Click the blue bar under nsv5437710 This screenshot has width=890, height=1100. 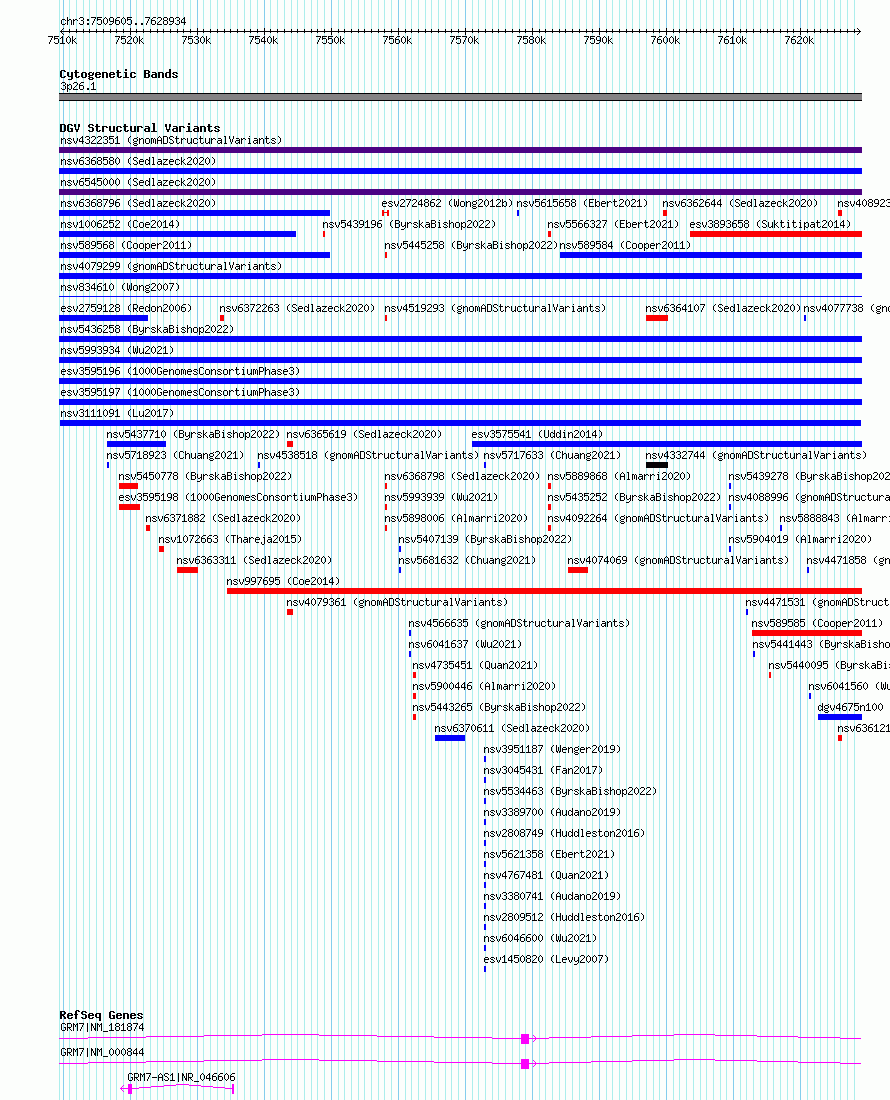pos(136,444)
